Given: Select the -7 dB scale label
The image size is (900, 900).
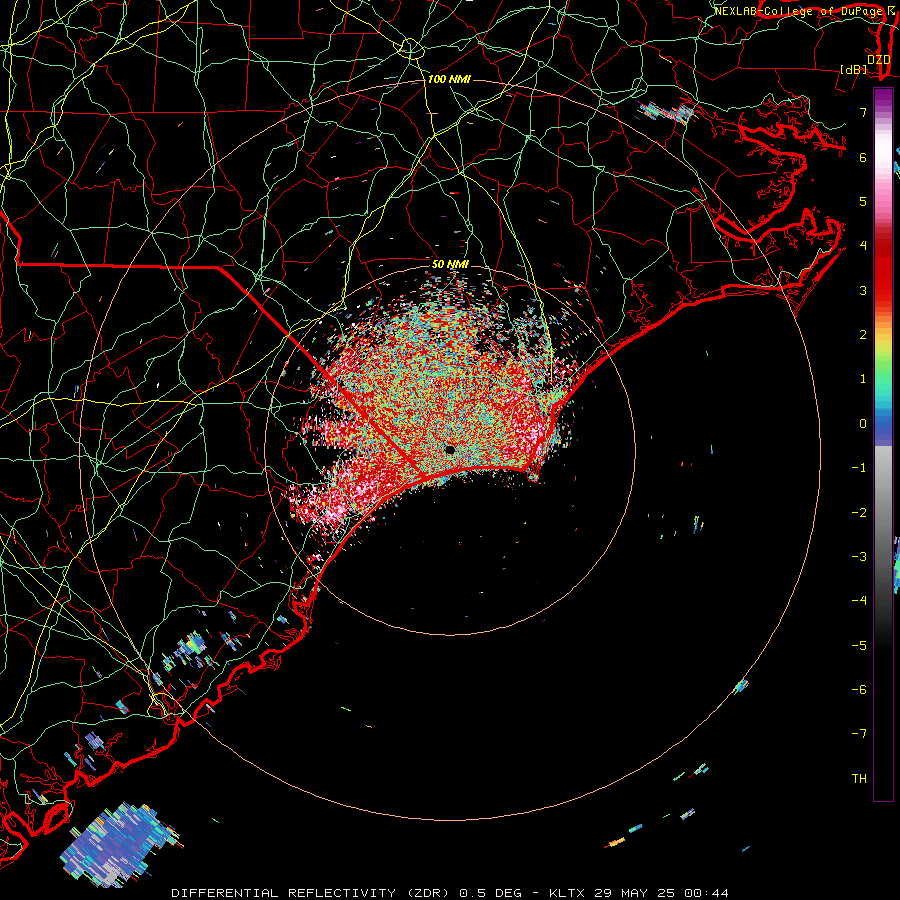Looking at the screenshot, I should click(x=859, y=734).
